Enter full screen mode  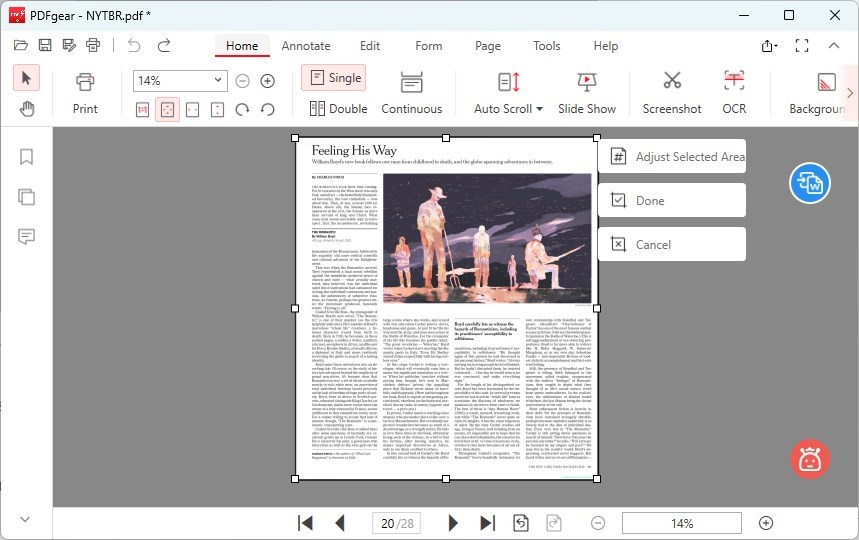pyautogui.click(x=802, y=46)
